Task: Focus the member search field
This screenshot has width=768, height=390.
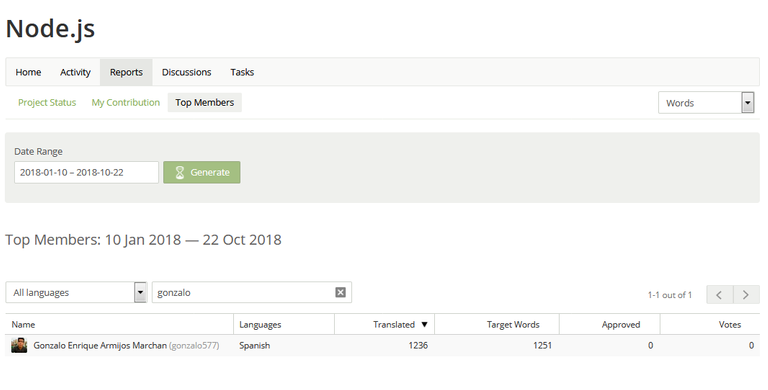Action: pyautogui.click(x=243, y=292)
